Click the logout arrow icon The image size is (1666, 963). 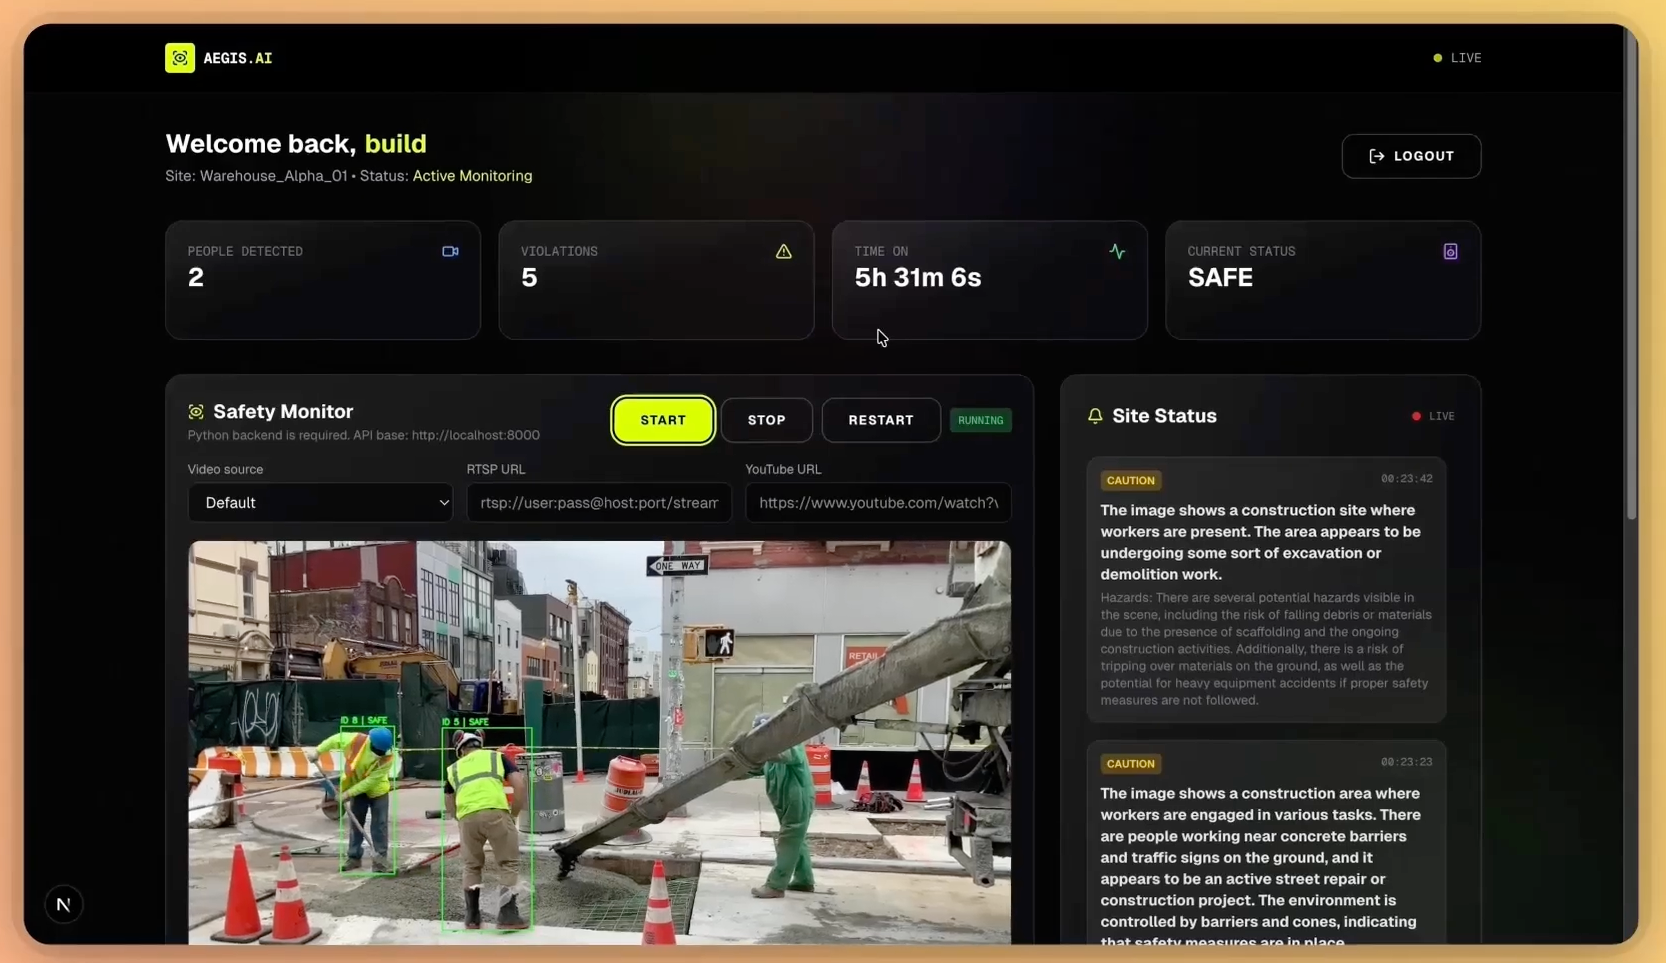pos(1378,156)
